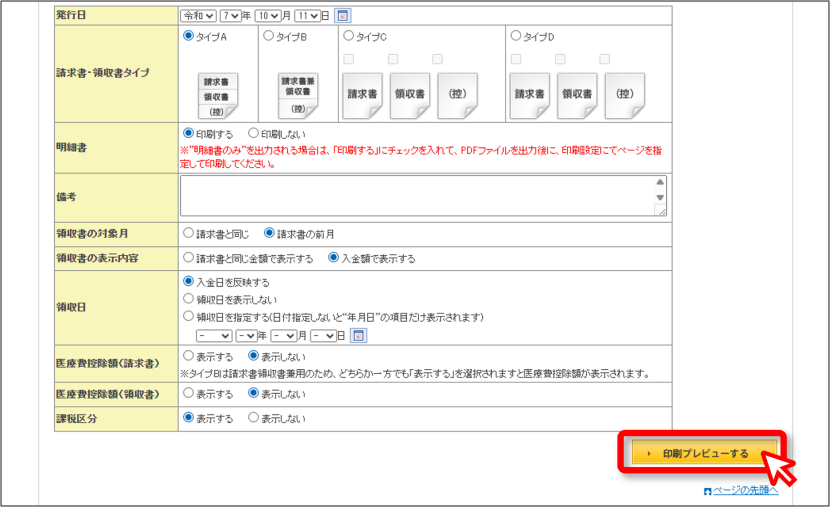830x507 pixels.
Task: Open the 令和 era dropdown in 発行日
Action: click(199, 16)
